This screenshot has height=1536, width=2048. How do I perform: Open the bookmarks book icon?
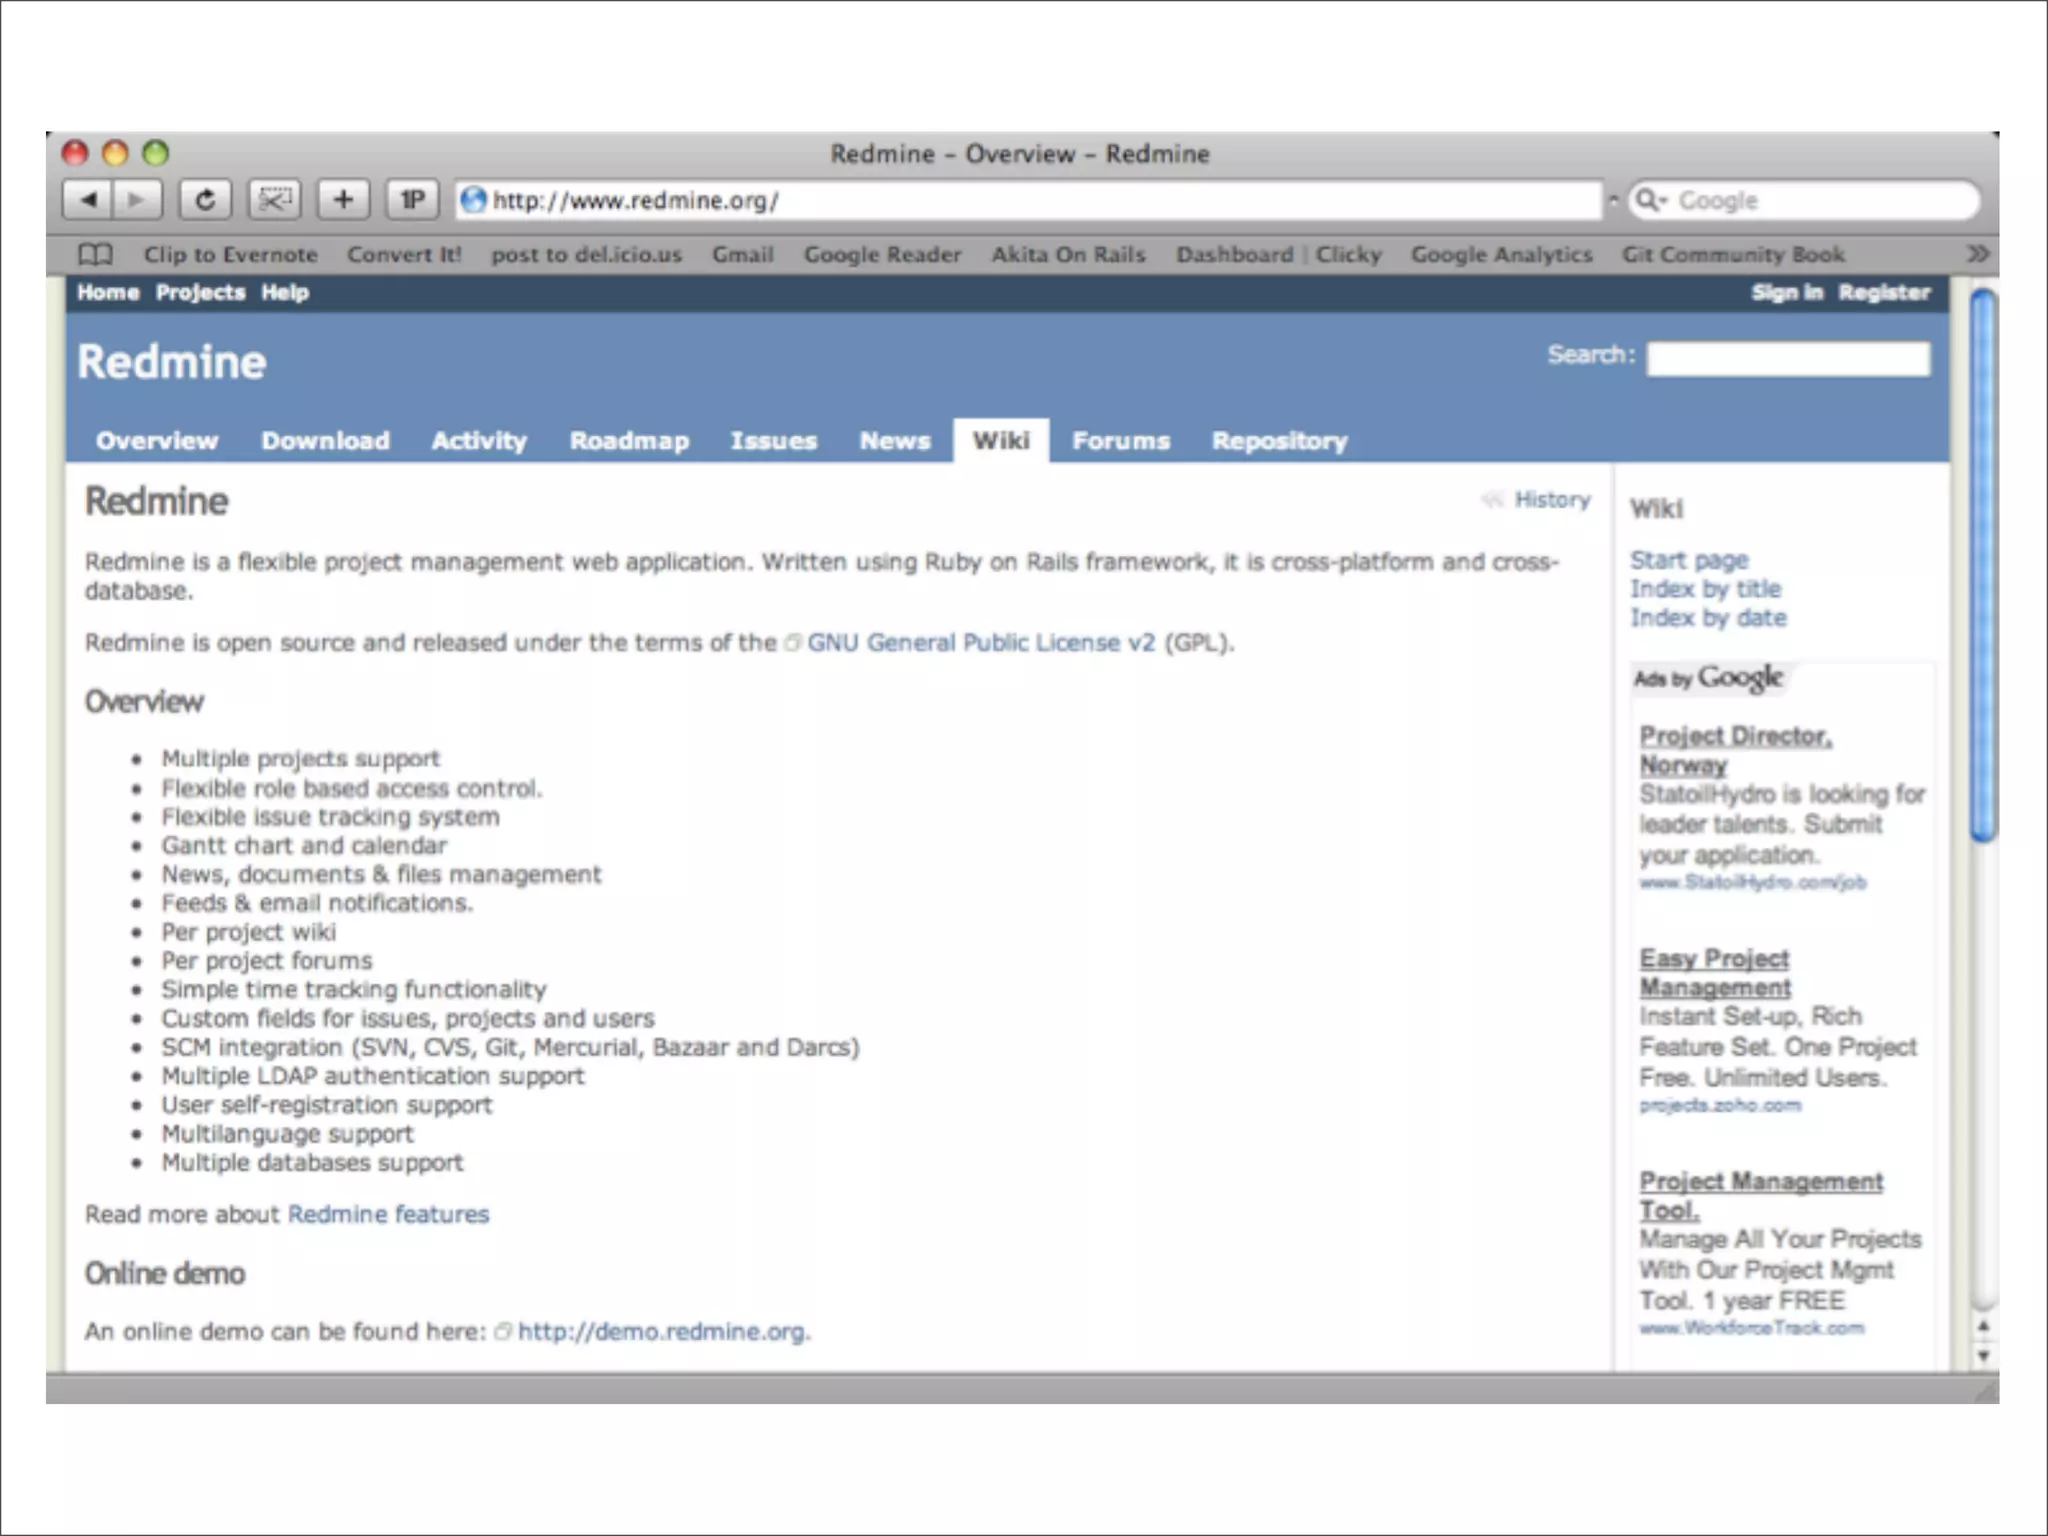95,255
